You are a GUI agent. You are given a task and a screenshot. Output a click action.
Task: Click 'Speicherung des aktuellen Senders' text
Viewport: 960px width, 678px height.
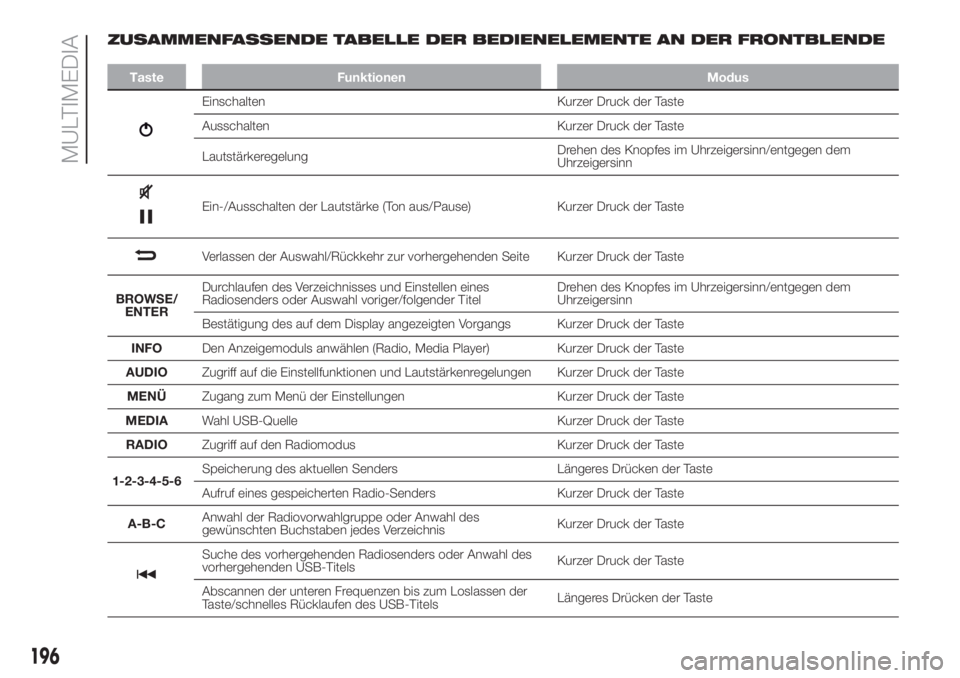(299, 469)
